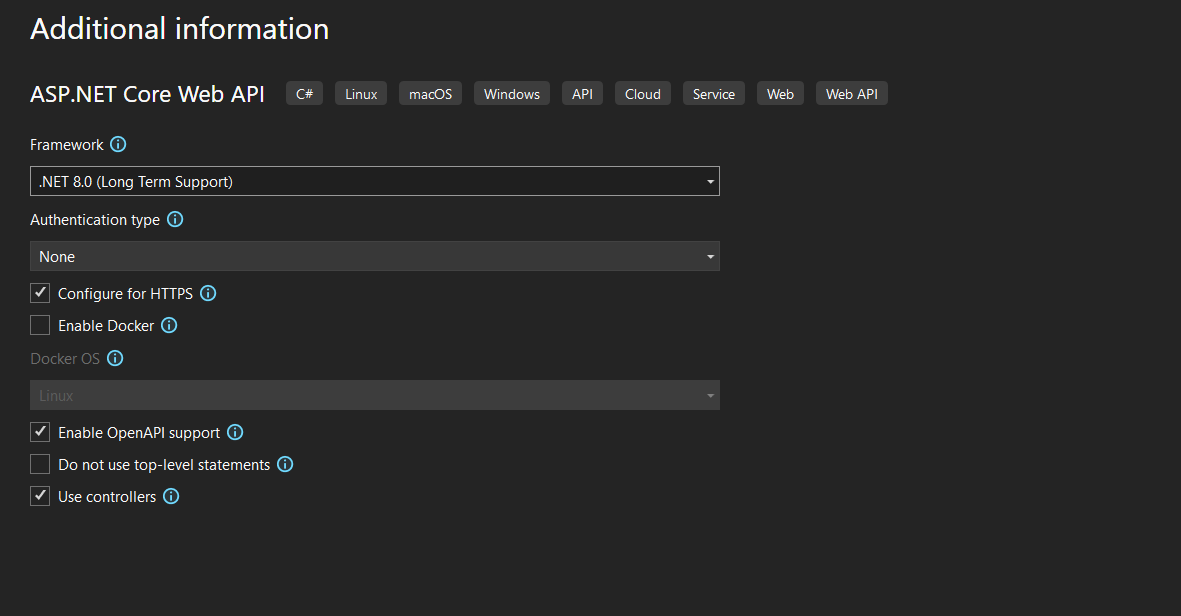Enable the Docker checkbox

click(40, 325)
